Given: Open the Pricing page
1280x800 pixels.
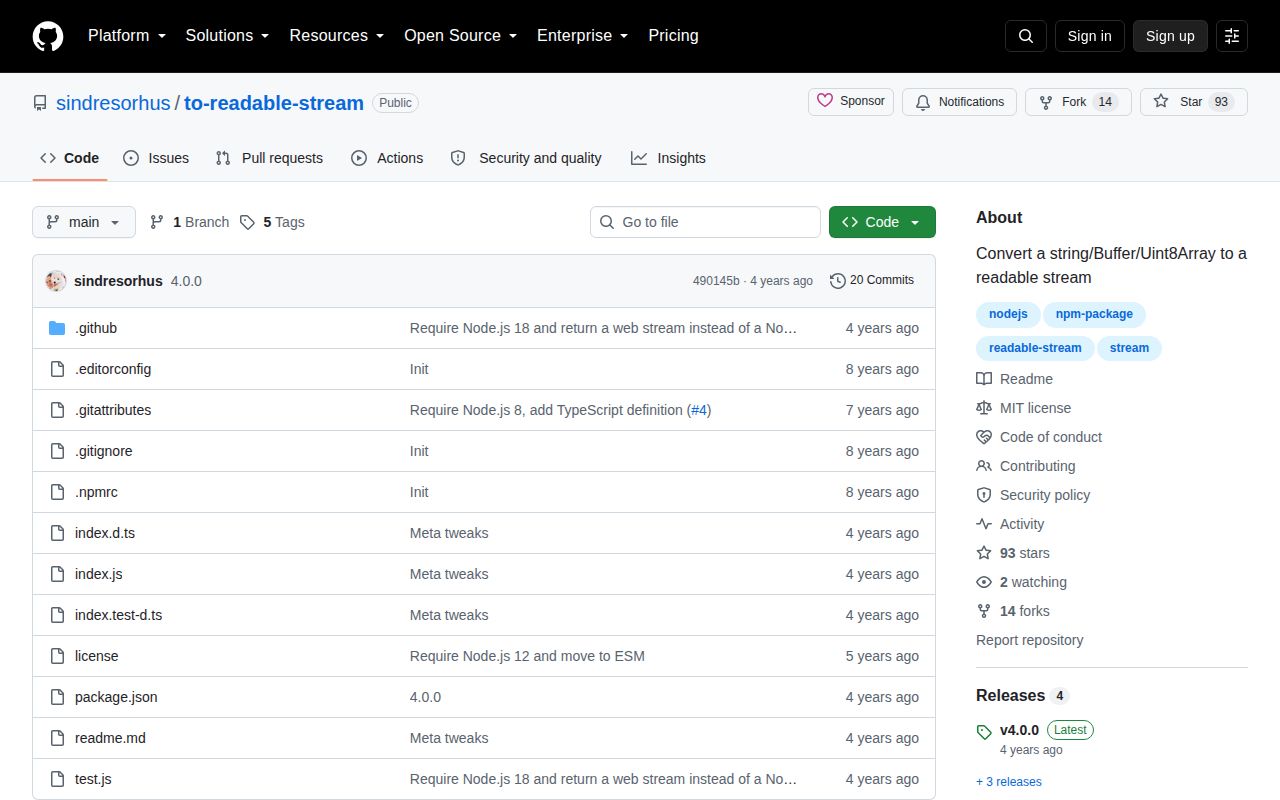Looking at the screenshot, I should [x=673, y=36].
